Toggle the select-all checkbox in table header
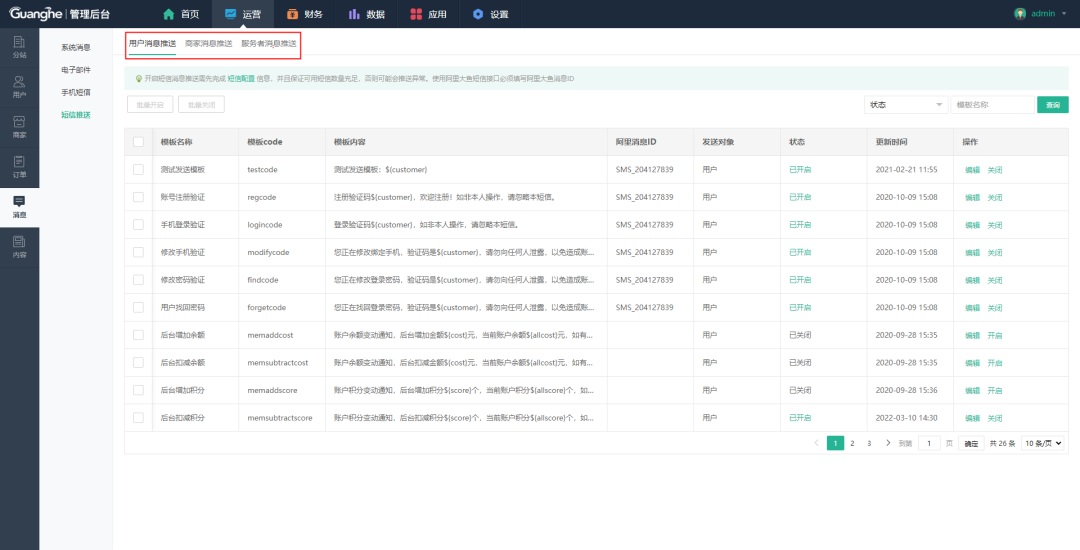The width and height of the screenshot is (1080, 550). tap(138, 142)
